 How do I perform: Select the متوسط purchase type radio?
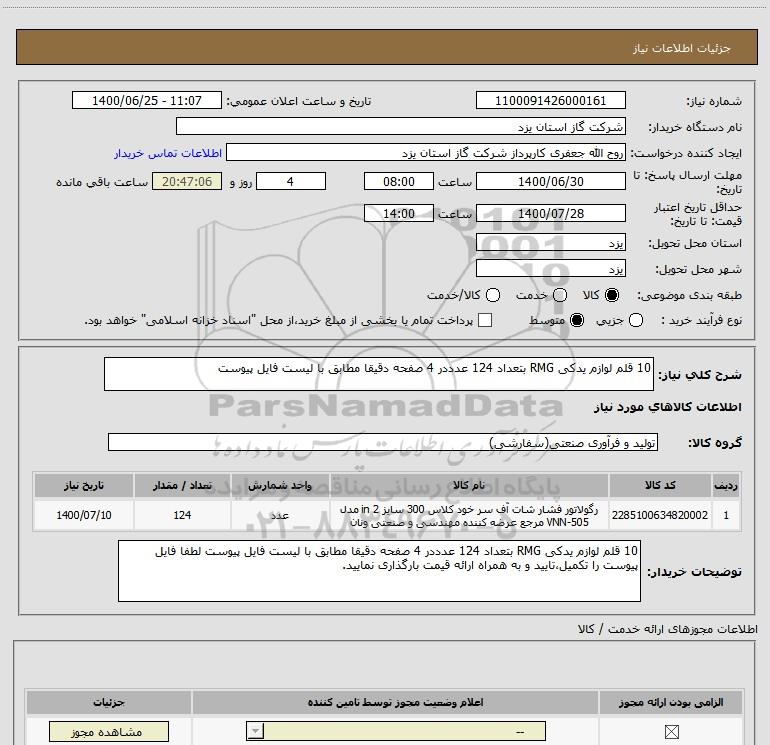[577, 320]
